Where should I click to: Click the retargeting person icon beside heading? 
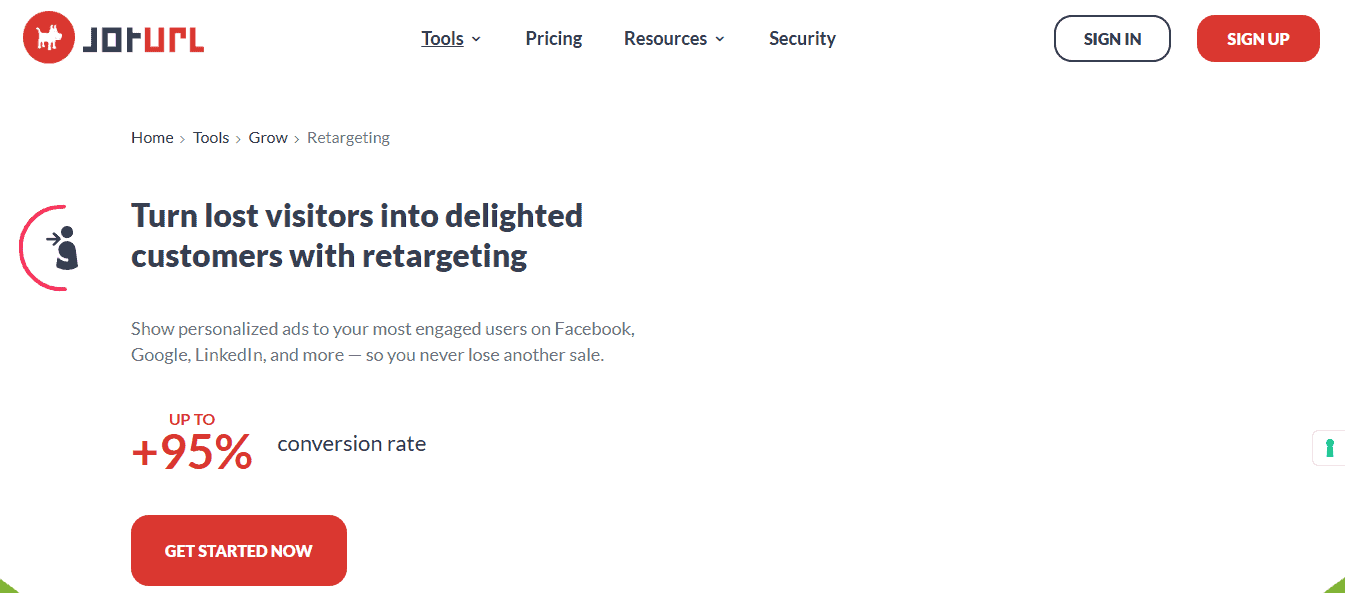63,248
